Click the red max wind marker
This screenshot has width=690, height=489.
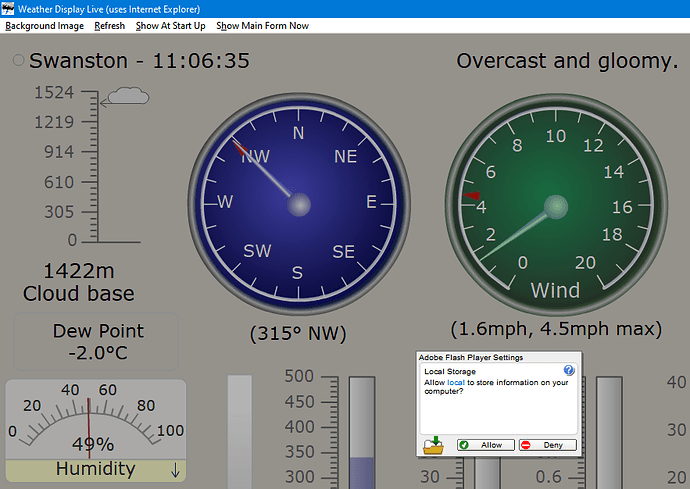click(471, 196)
